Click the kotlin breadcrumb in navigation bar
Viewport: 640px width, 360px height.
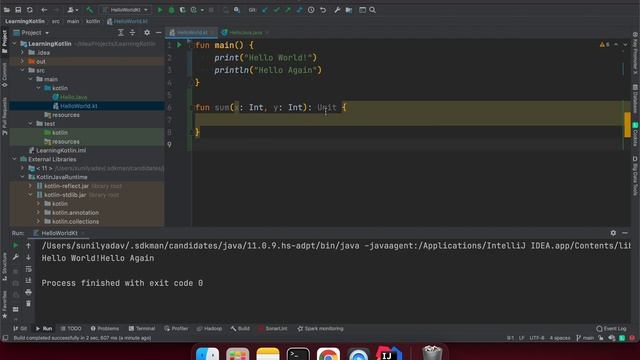click(x=93, y=21)
